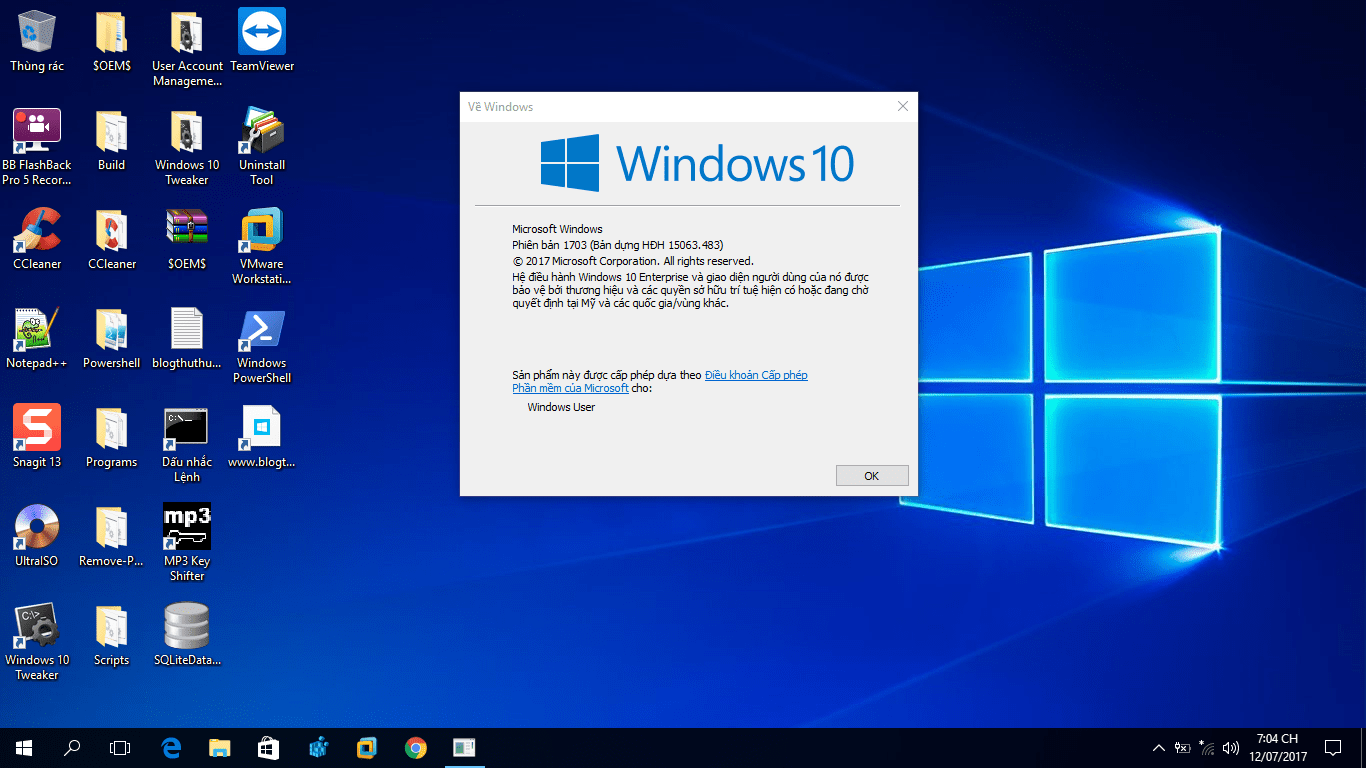
Task: Open the Windows Start menu
Action: [x=24, y=747]
